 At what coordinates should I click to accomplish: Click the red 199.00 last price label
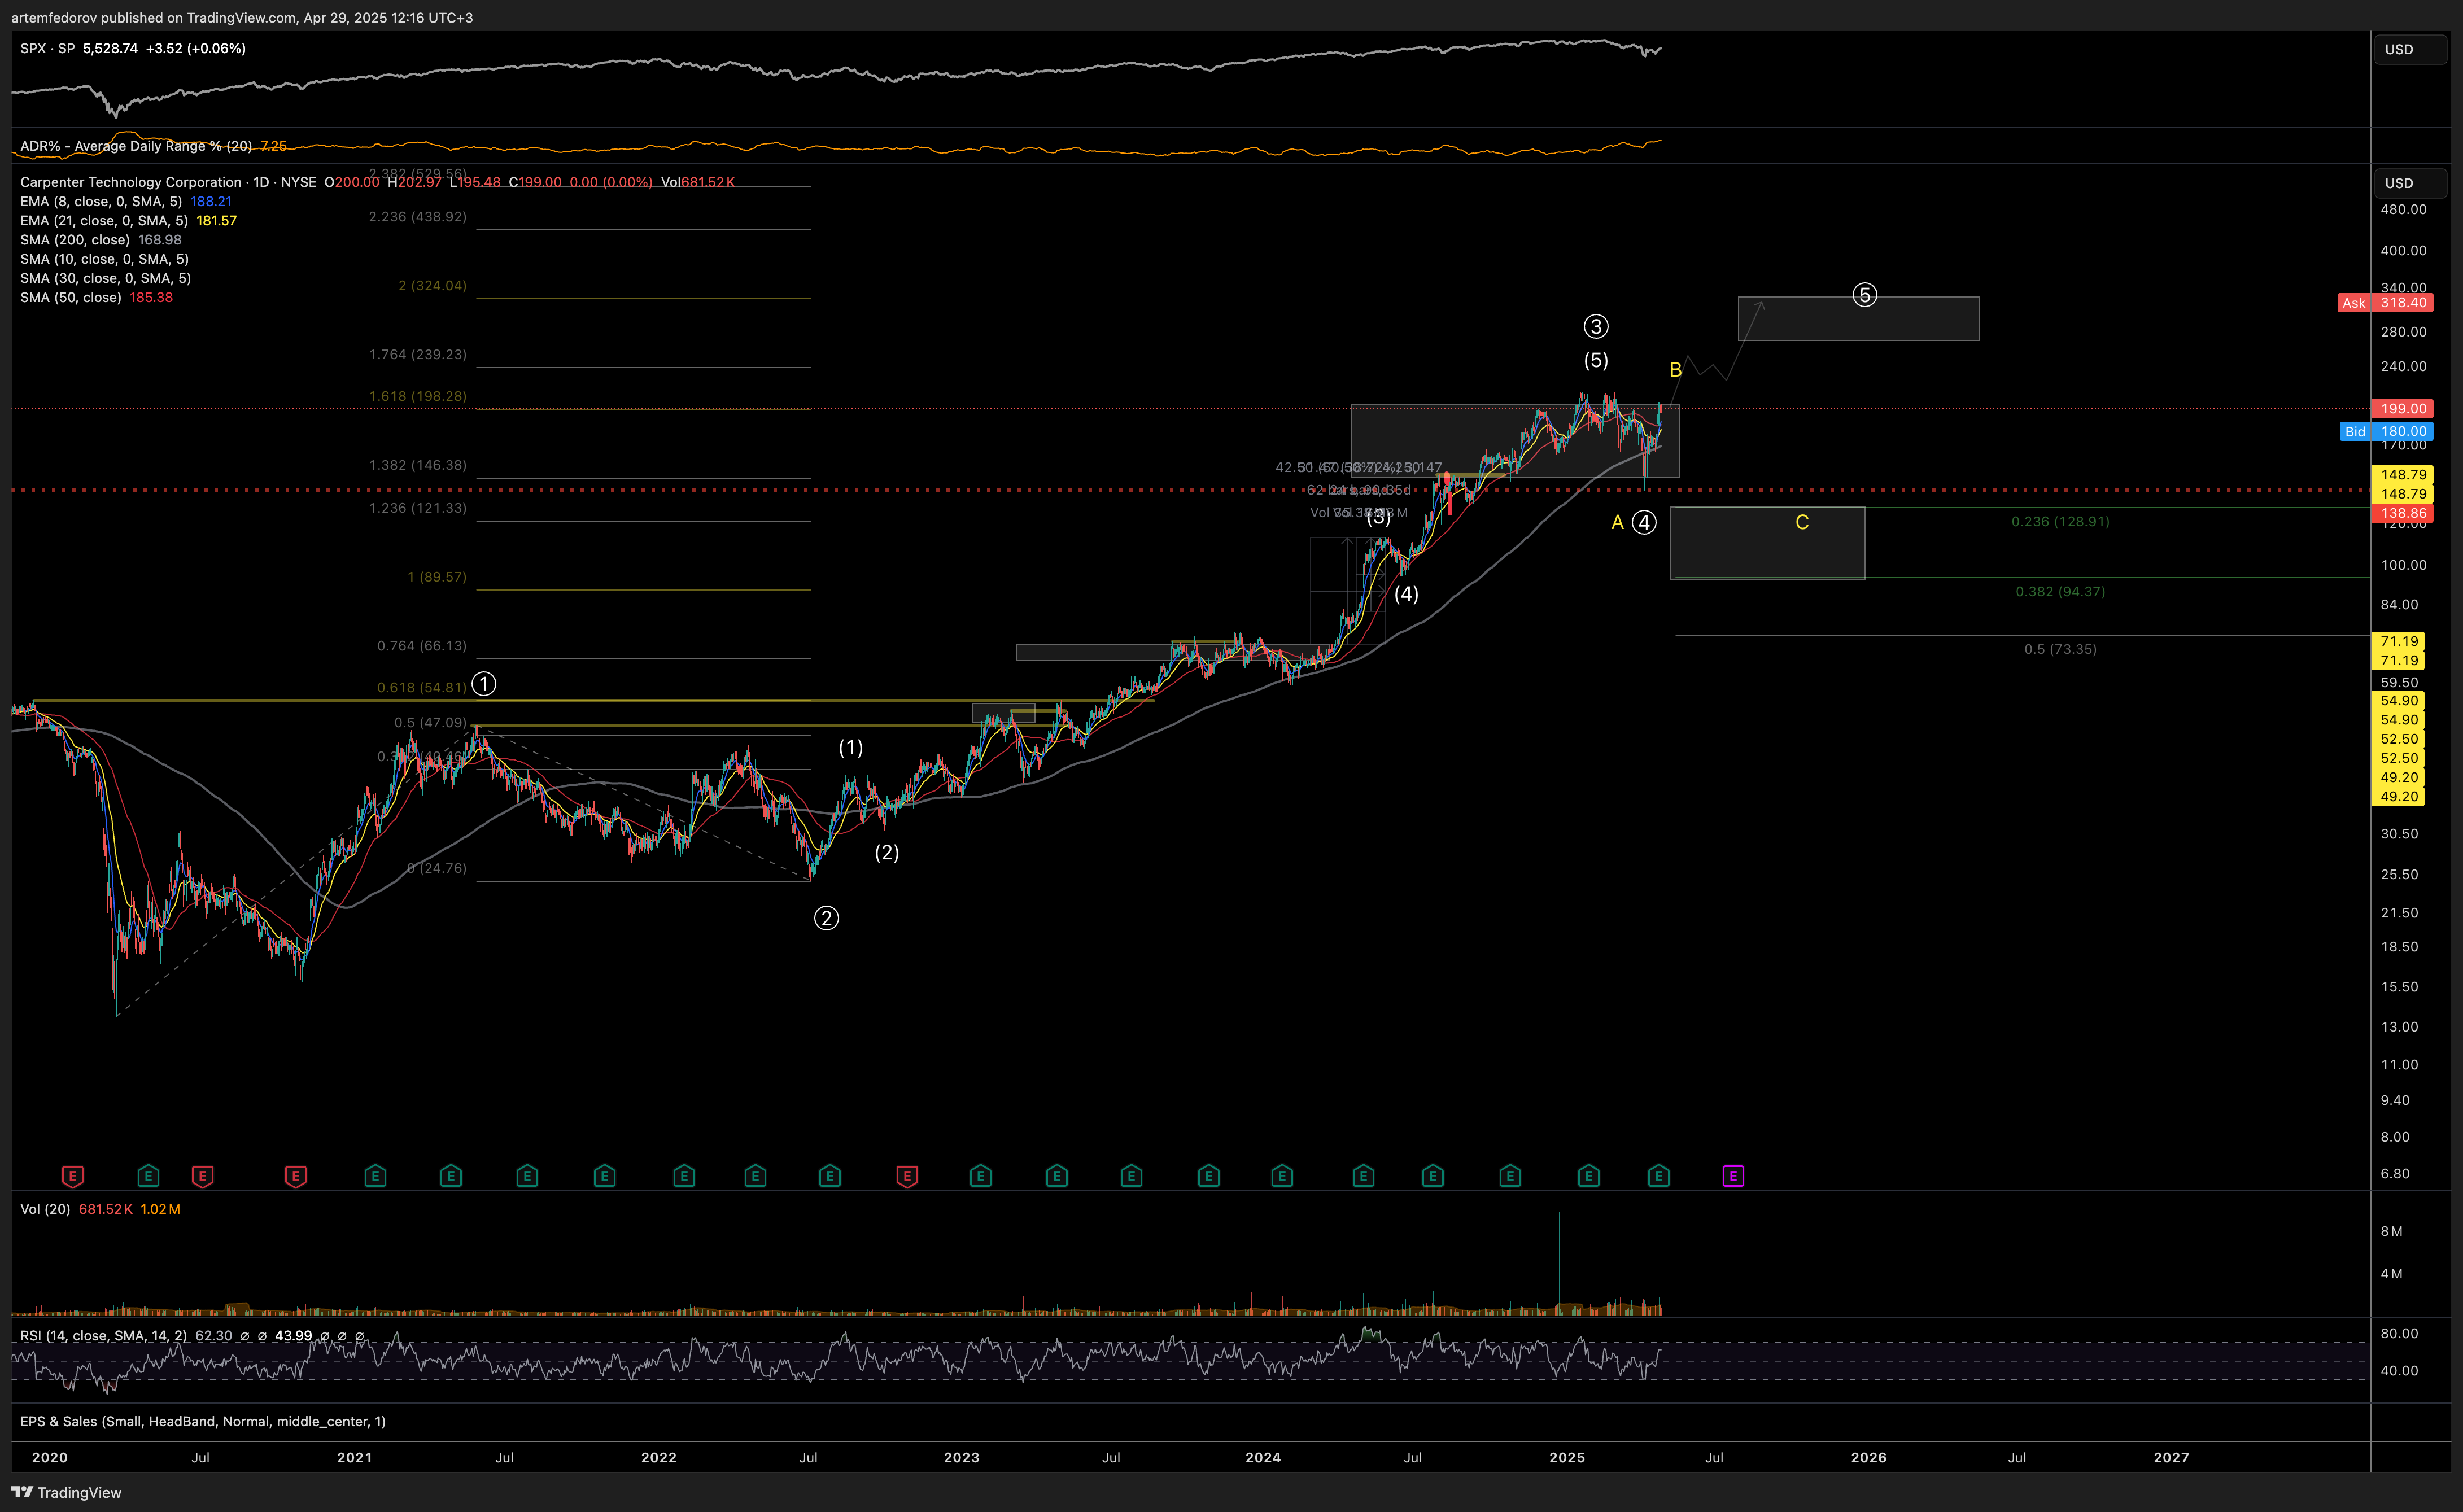click(2402, 409)
